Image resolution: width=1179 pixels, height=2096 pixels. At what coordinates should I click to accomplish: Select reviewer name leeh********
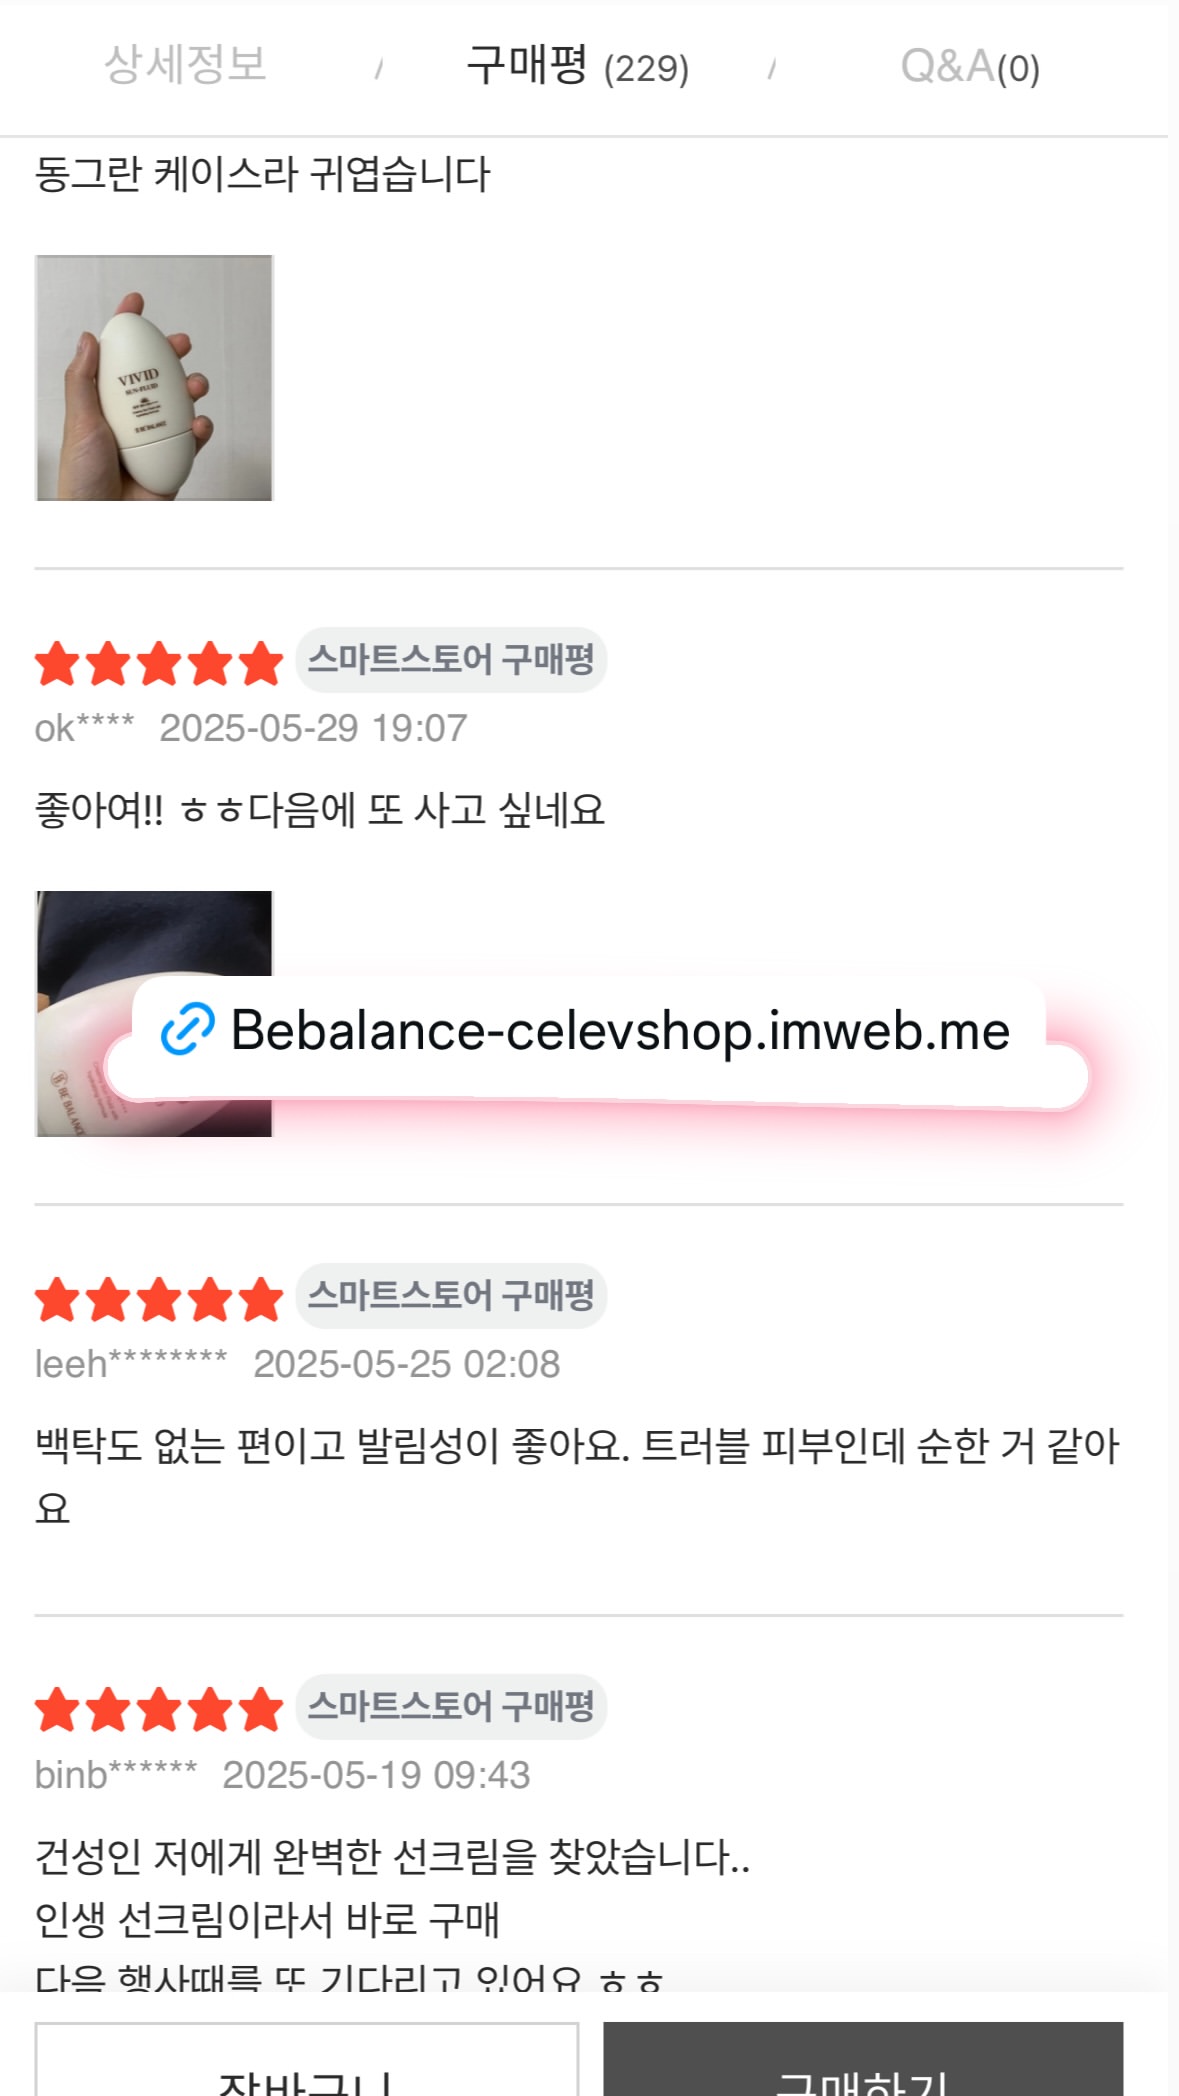pos(131,1364)
